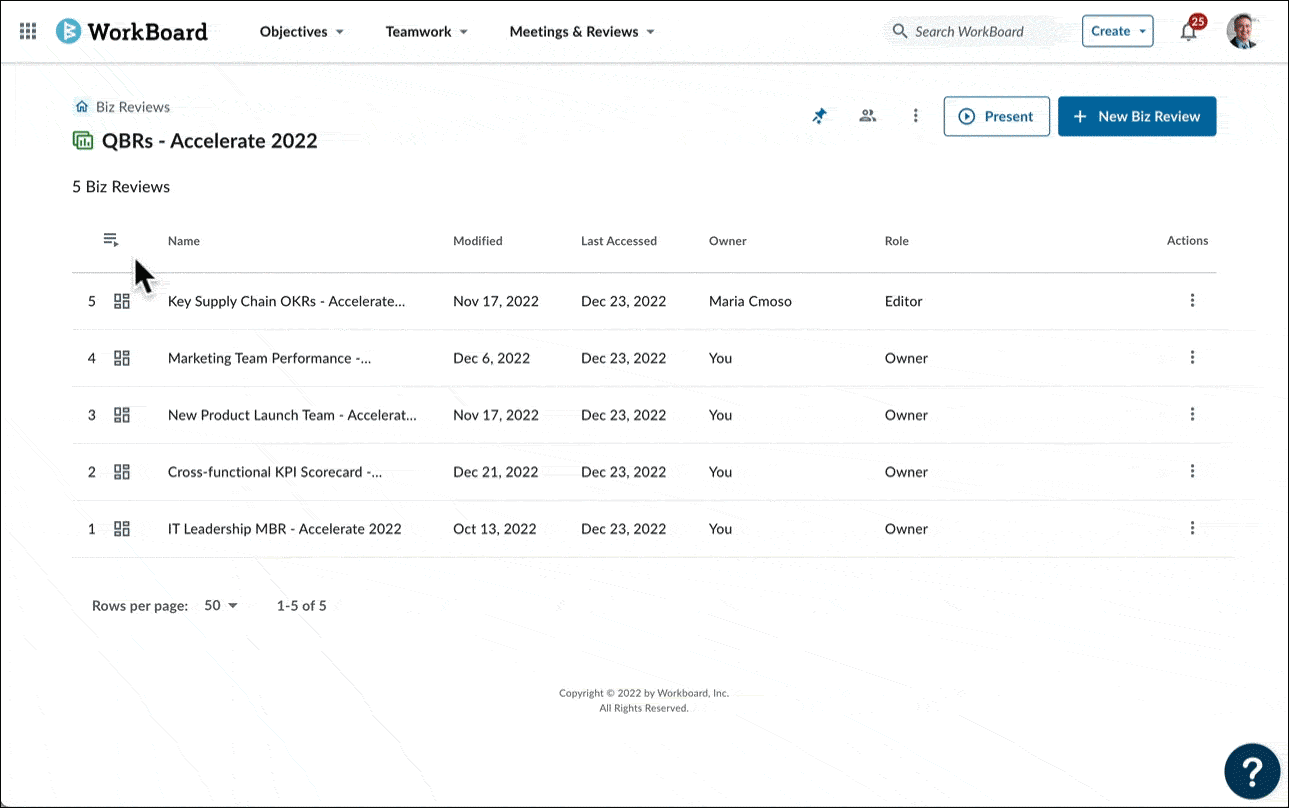1289x808 pixels.
Task: Open the apps grid launcher icon
Action: [x=28, y=31]
